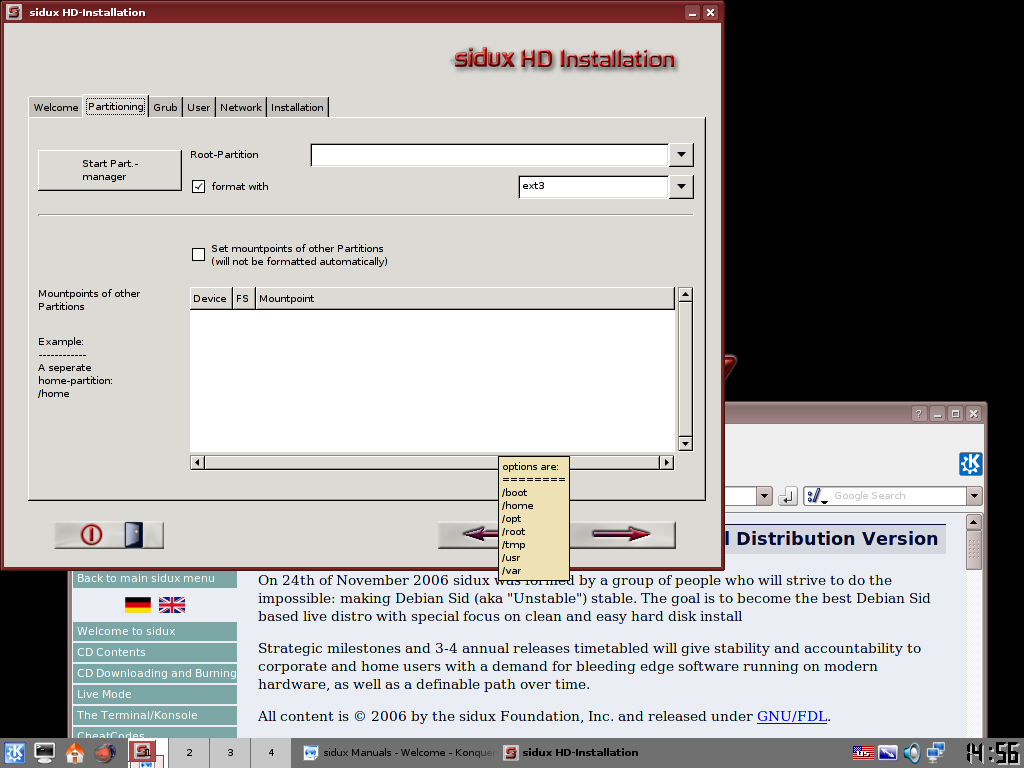
Task: Open the display resize tray icon
Action: (888, 753)
